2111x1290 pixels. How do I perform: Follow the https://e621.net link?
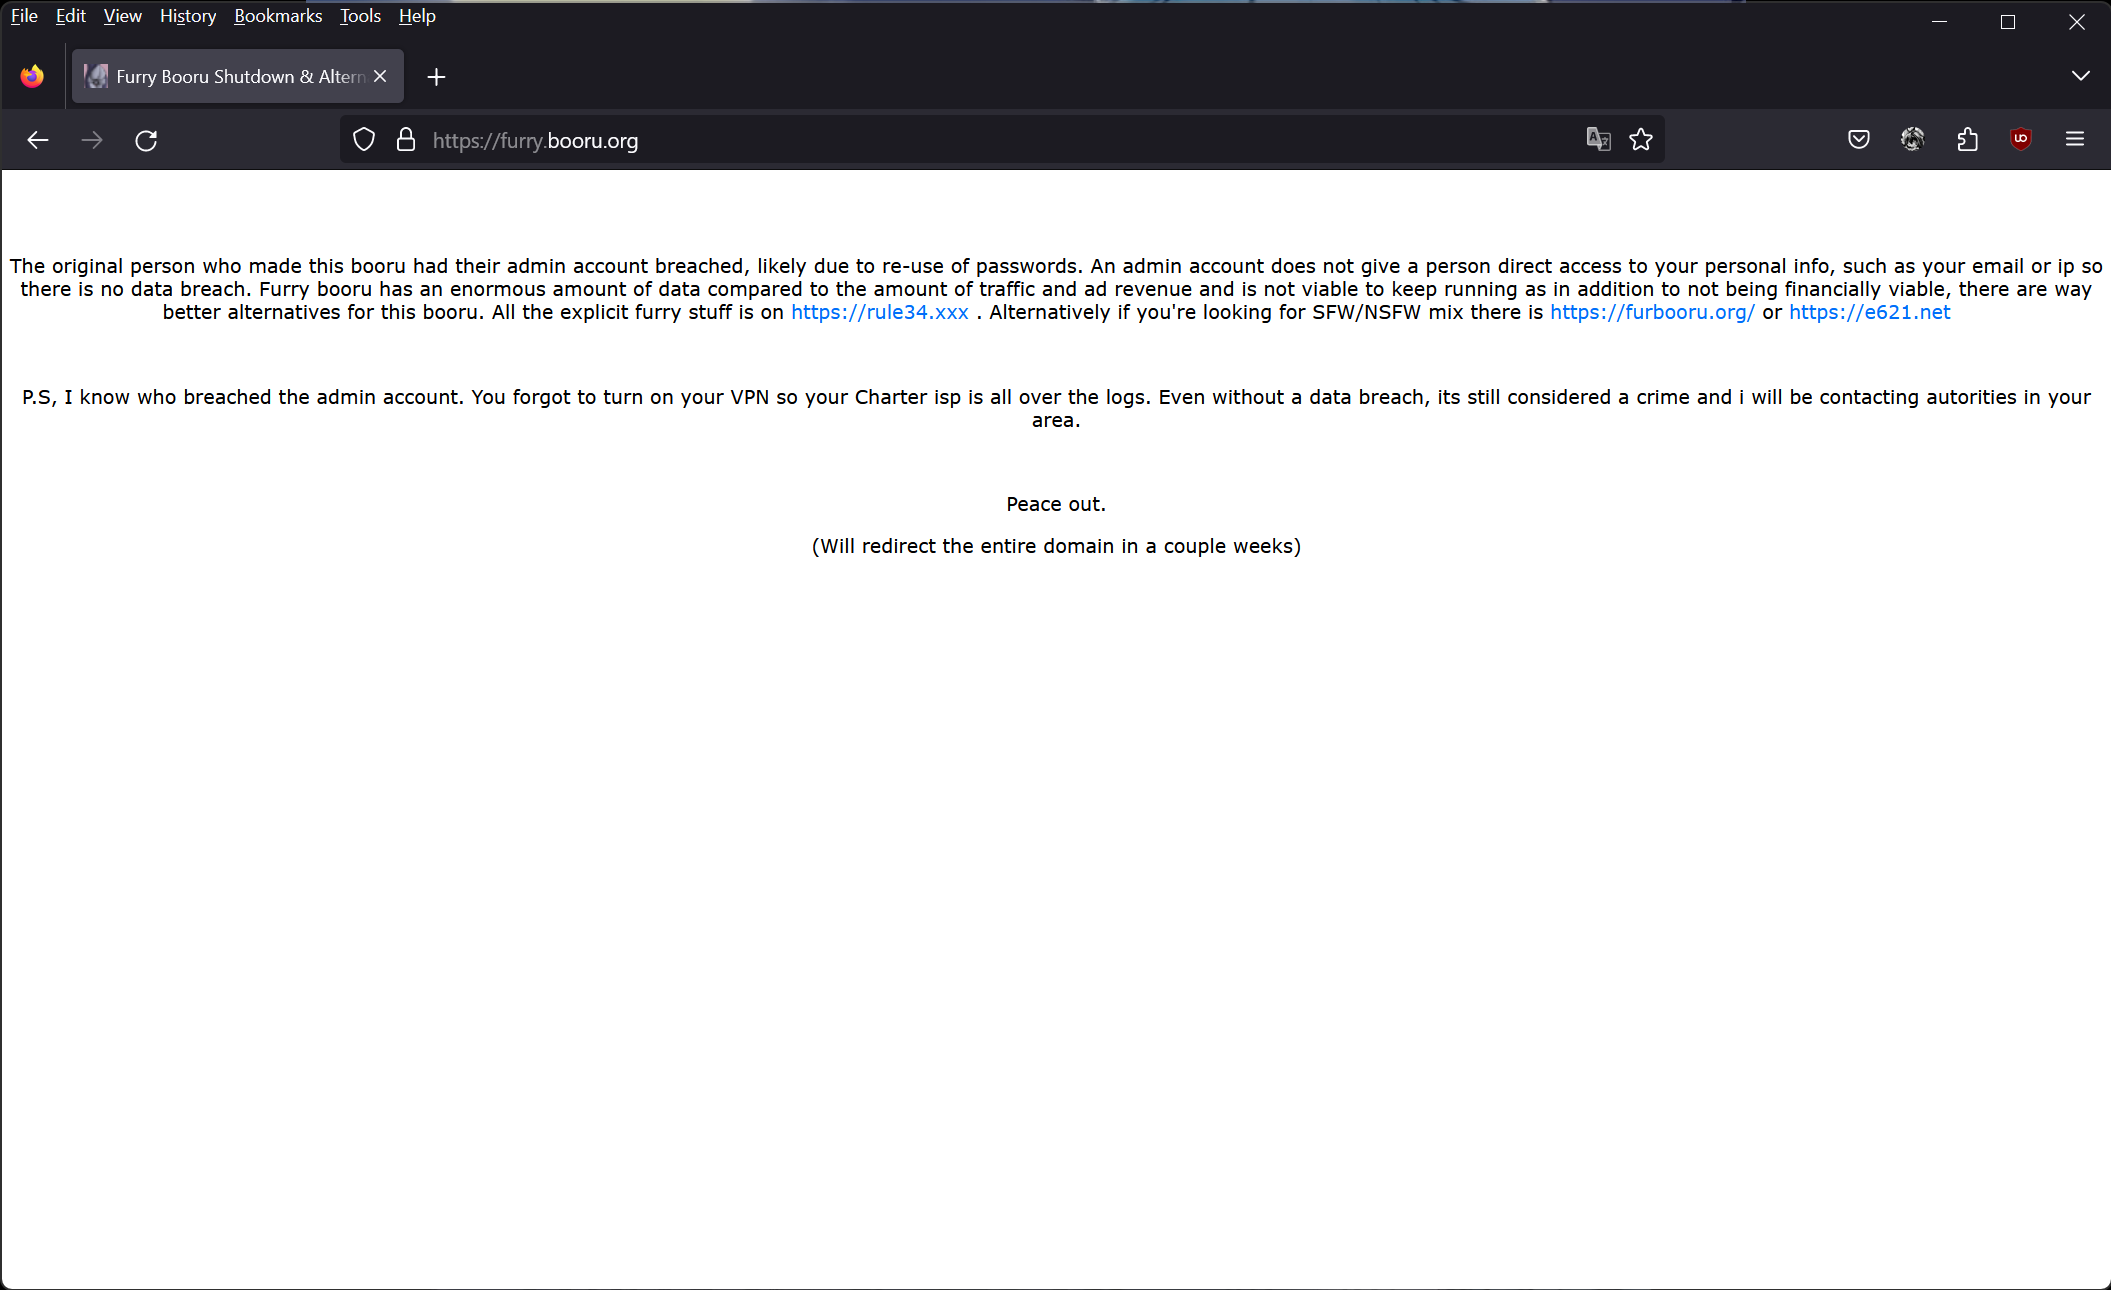(1870, 312)
